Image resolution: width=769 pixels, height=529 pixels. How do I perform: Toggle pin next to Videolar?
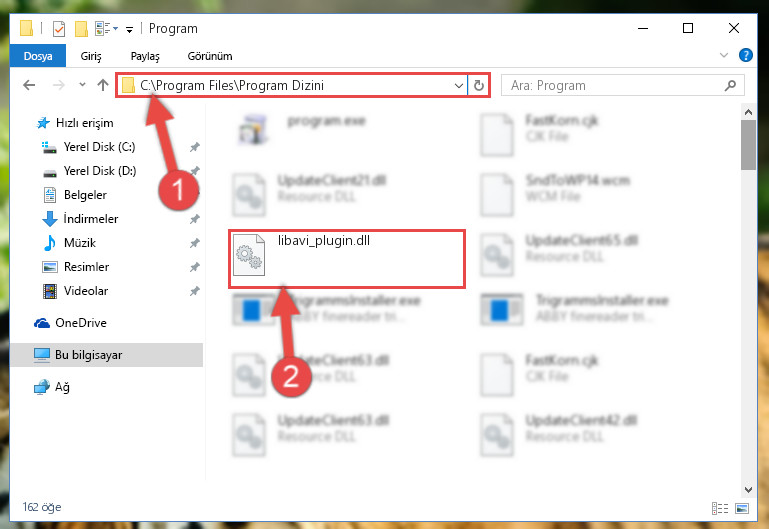[195, 291]
